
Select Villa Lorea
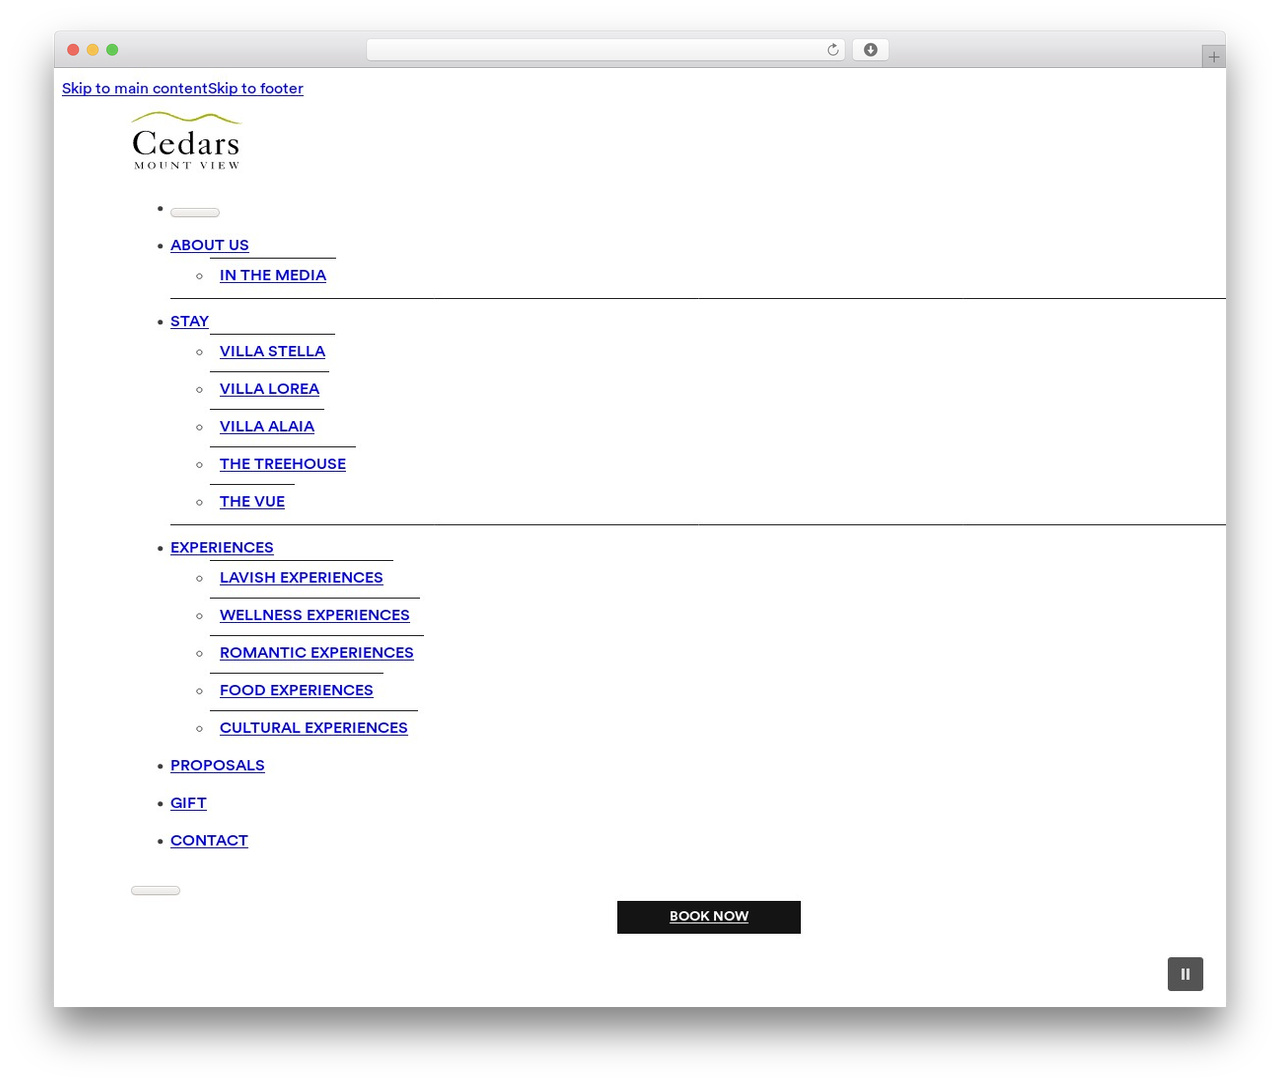coord(270,389)
